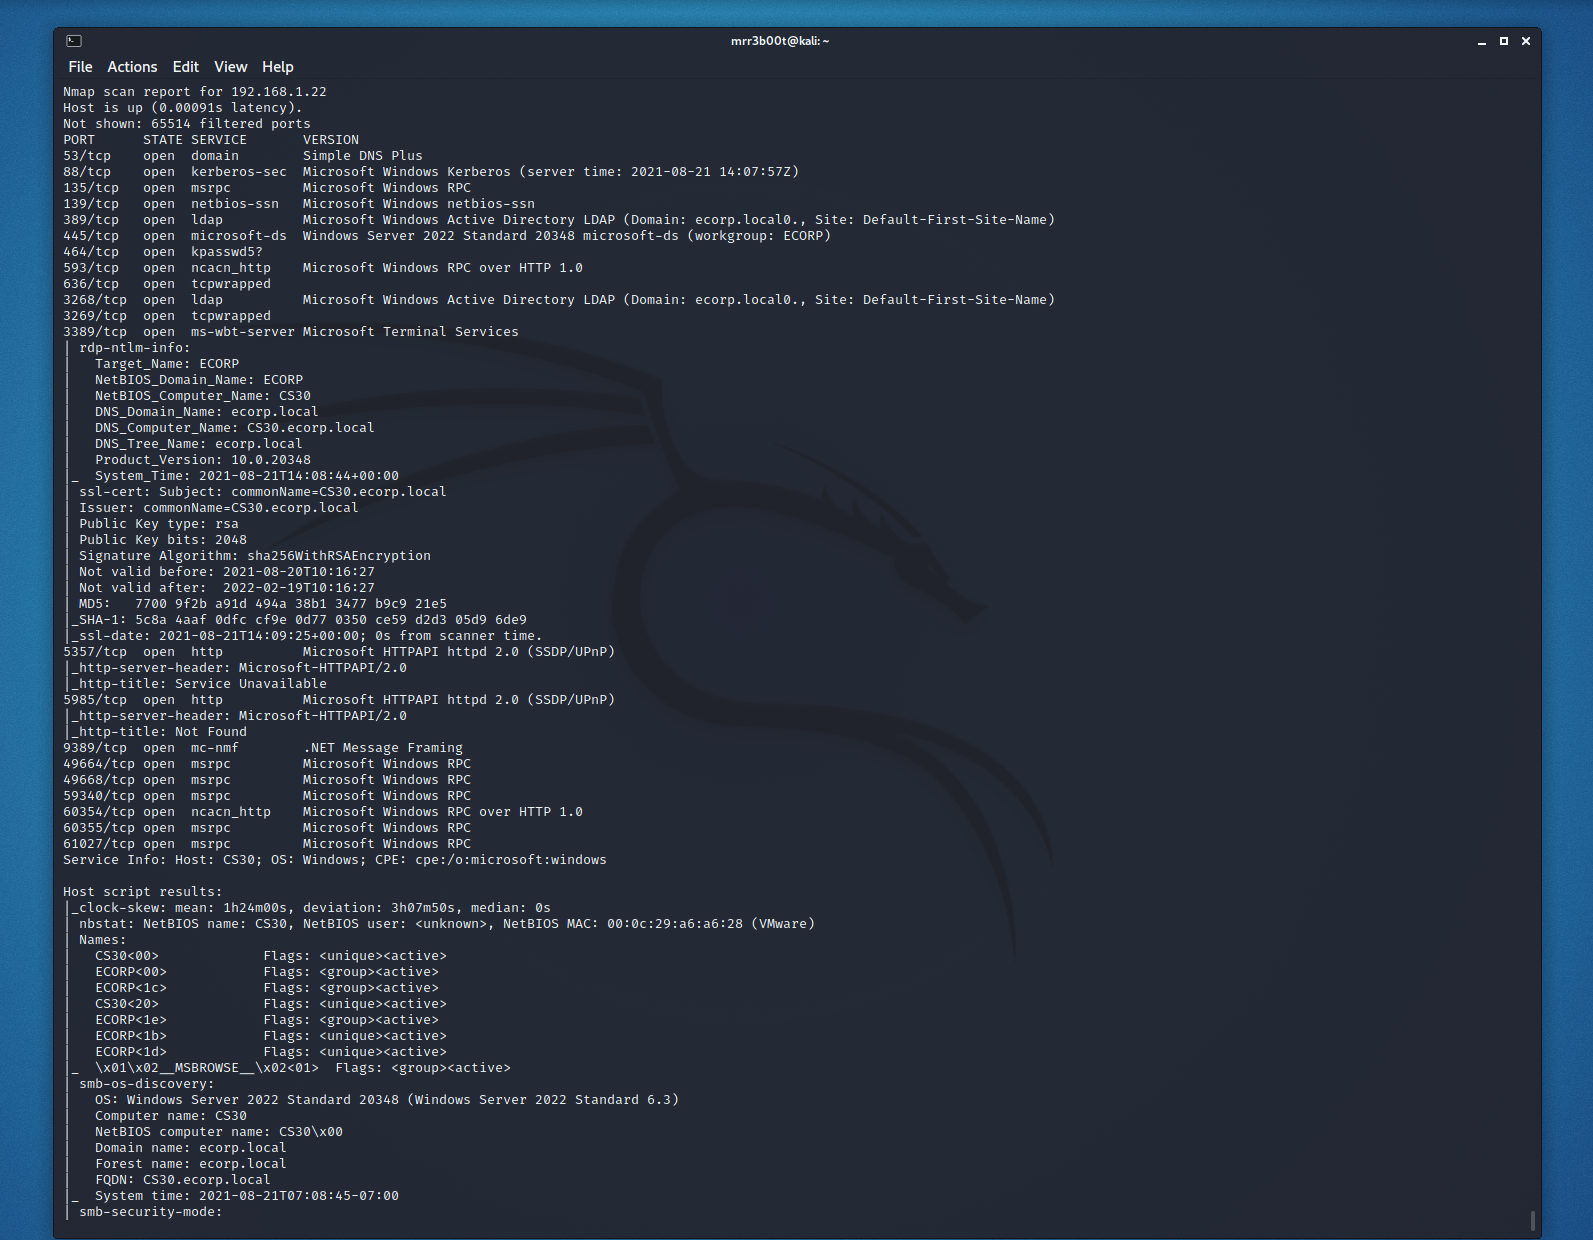Click 'FQDN: CS30.ecorp.local' line
The image size is (1593, 1240).
point(183,1180)
